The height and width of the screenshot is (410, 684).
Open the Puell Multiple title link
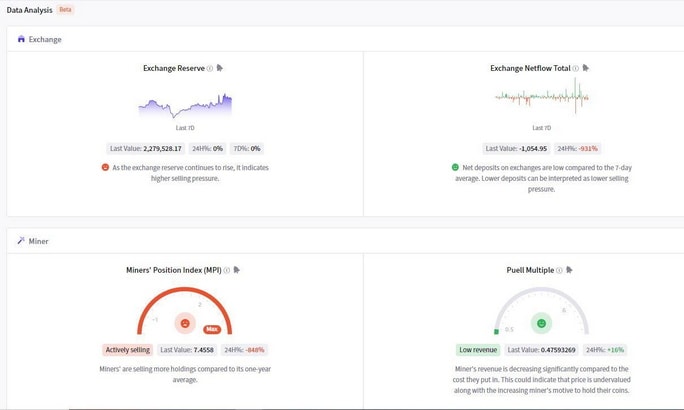click(530, 270)
